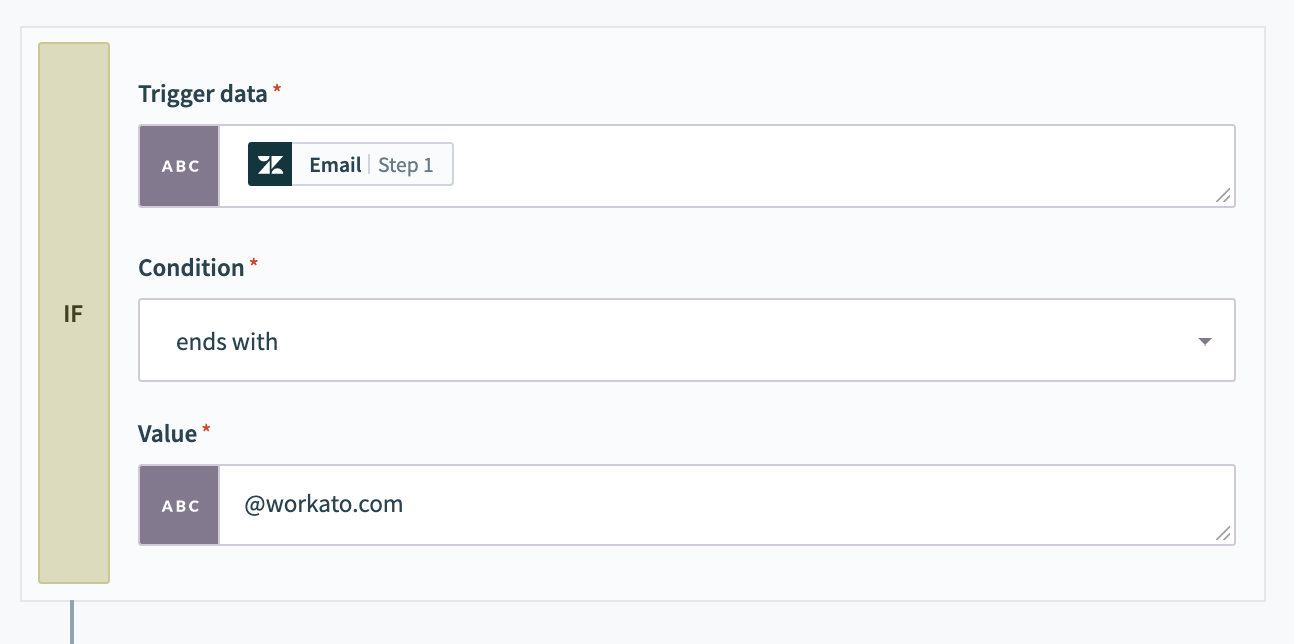Open the 'ends with' condition selector

(687, 340)
